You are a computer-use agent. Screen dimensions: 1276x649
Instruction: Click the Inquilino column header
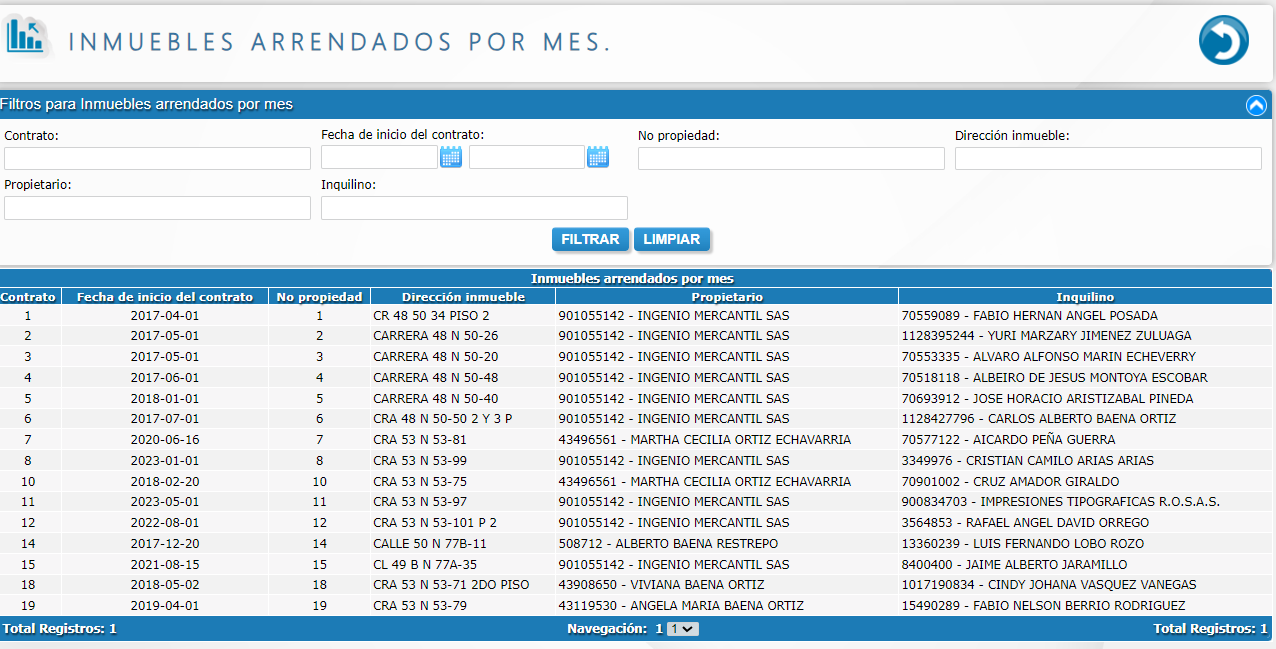tap(1085, 297)
